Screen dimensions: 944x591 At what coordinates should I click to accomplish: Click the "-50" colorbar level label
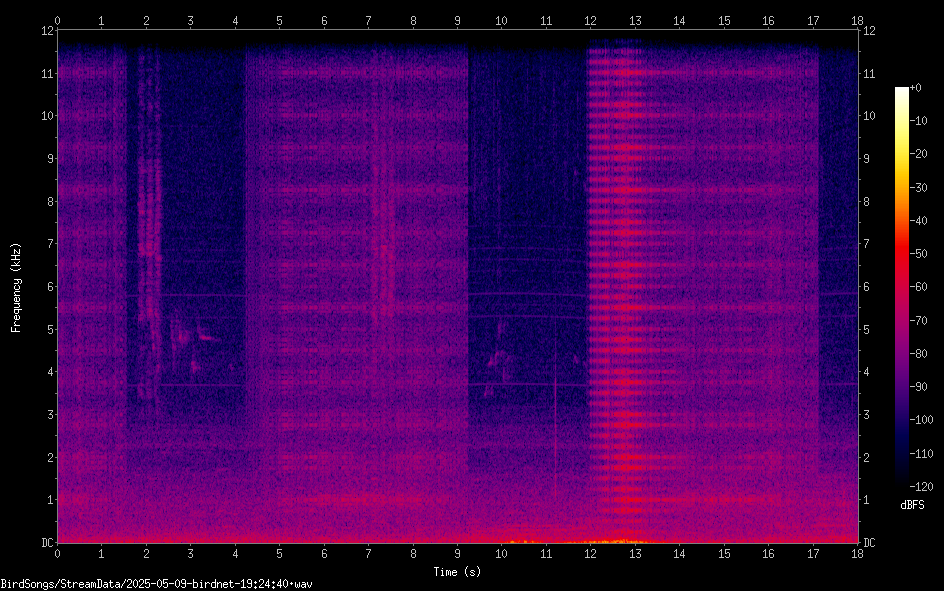pyautogui.click(x=918, y=254)
